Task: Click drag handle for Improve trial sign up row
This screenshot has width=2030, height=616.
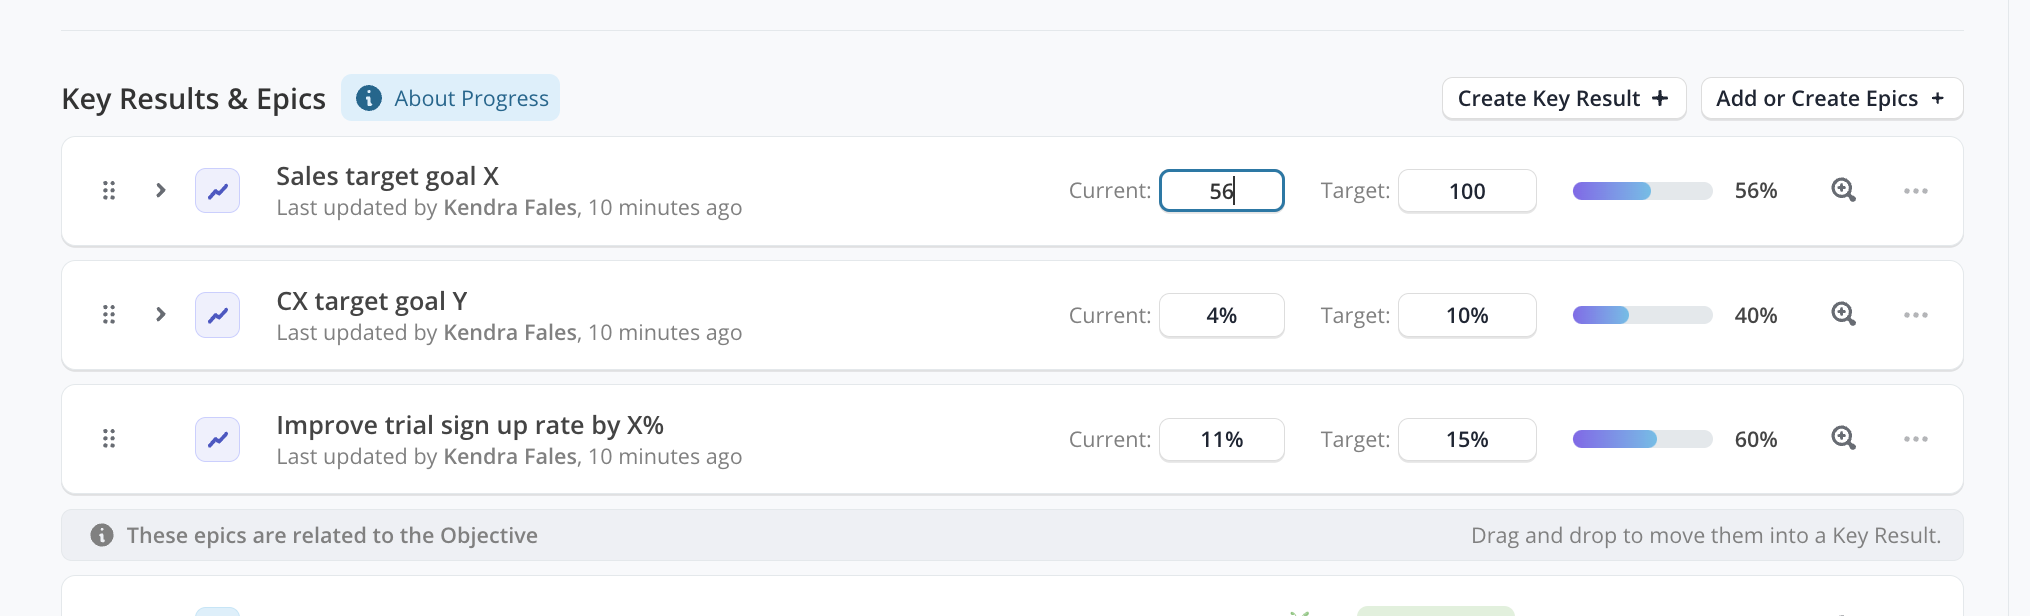Action: pos(109,439)
